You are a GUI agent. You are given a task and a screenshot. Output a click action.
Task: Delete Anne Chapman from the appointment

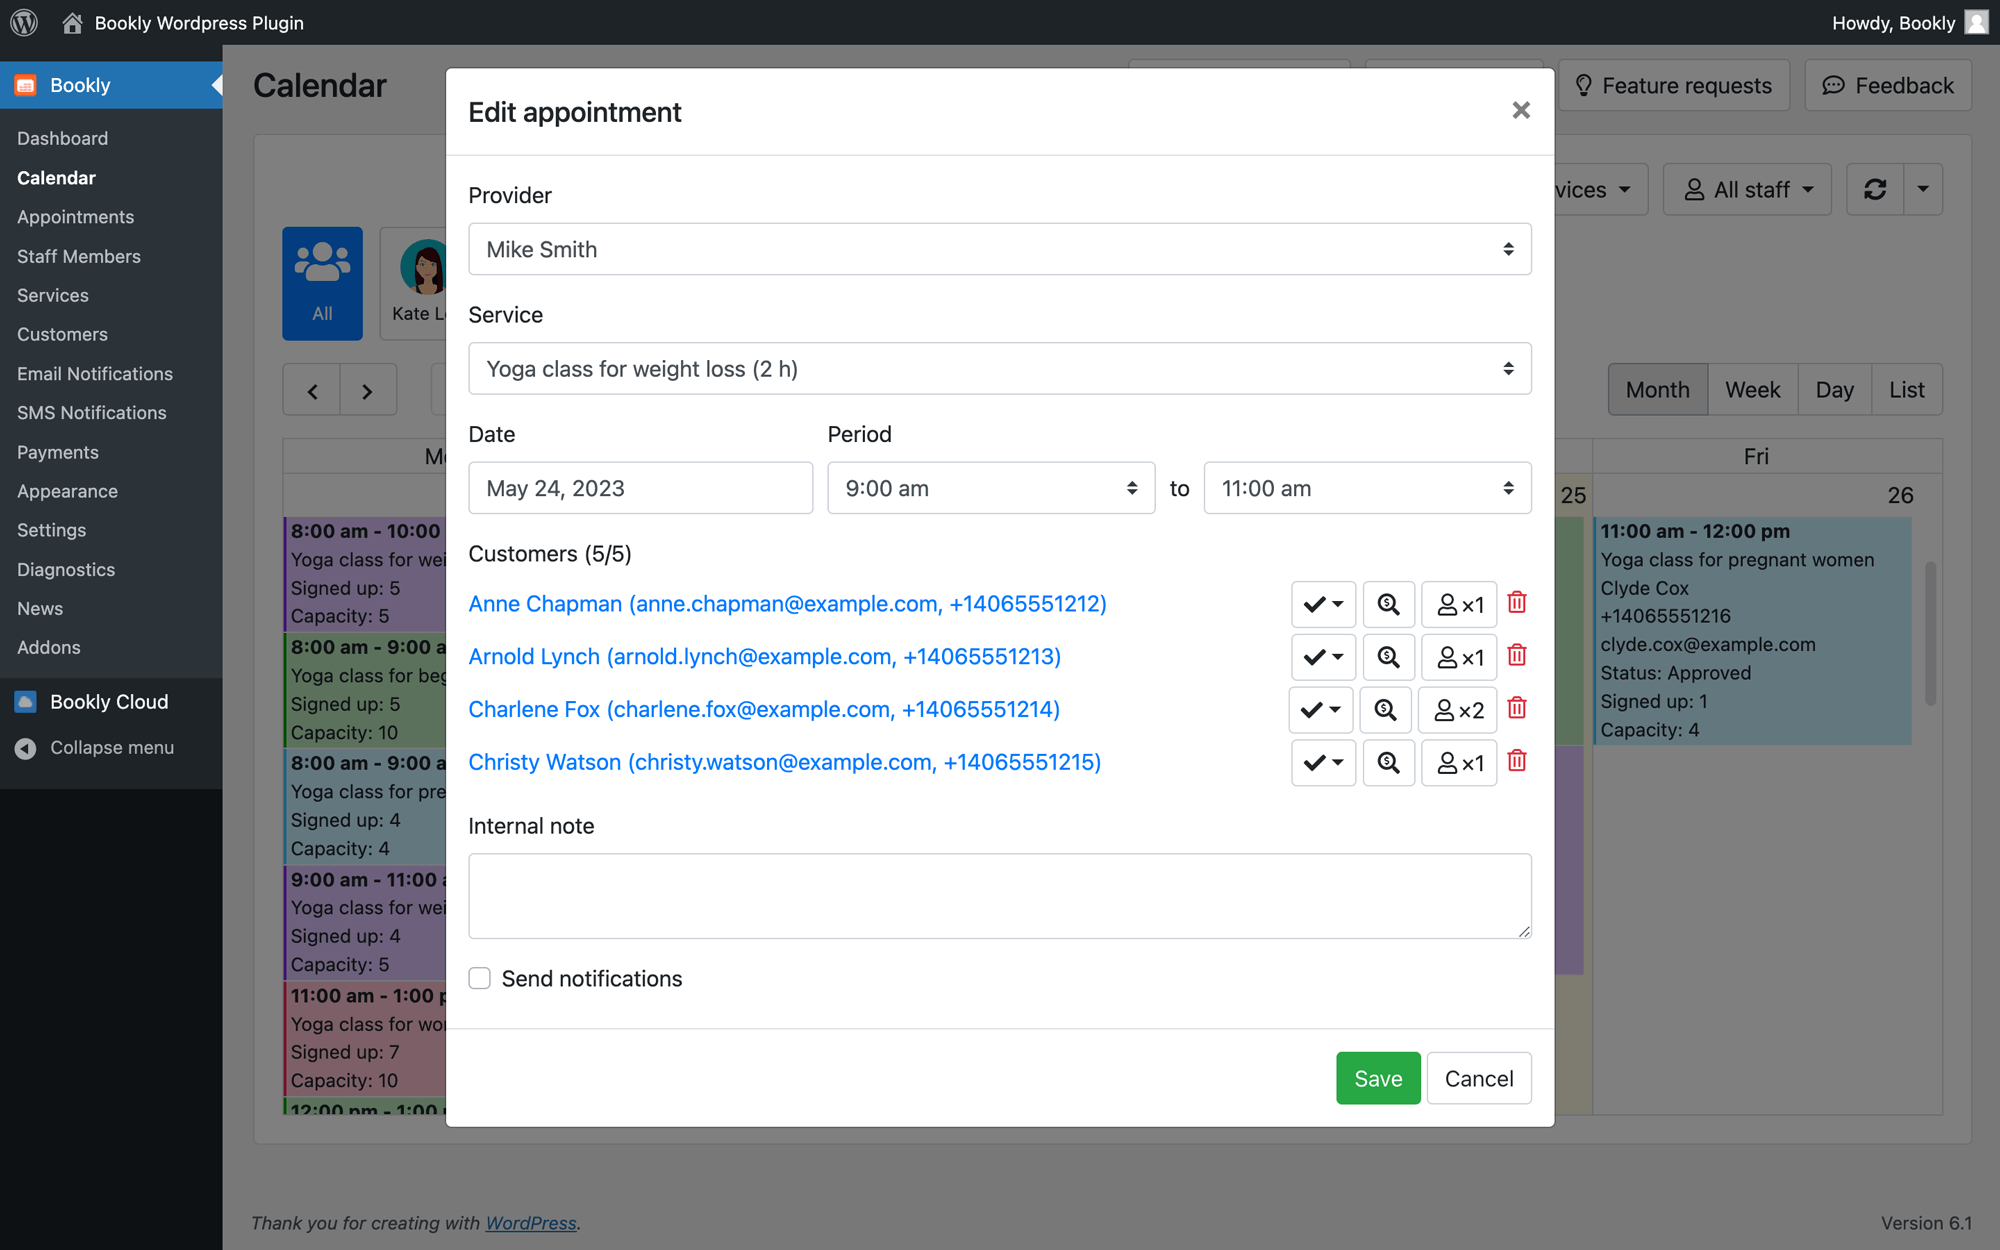(x=1517, y=603)
